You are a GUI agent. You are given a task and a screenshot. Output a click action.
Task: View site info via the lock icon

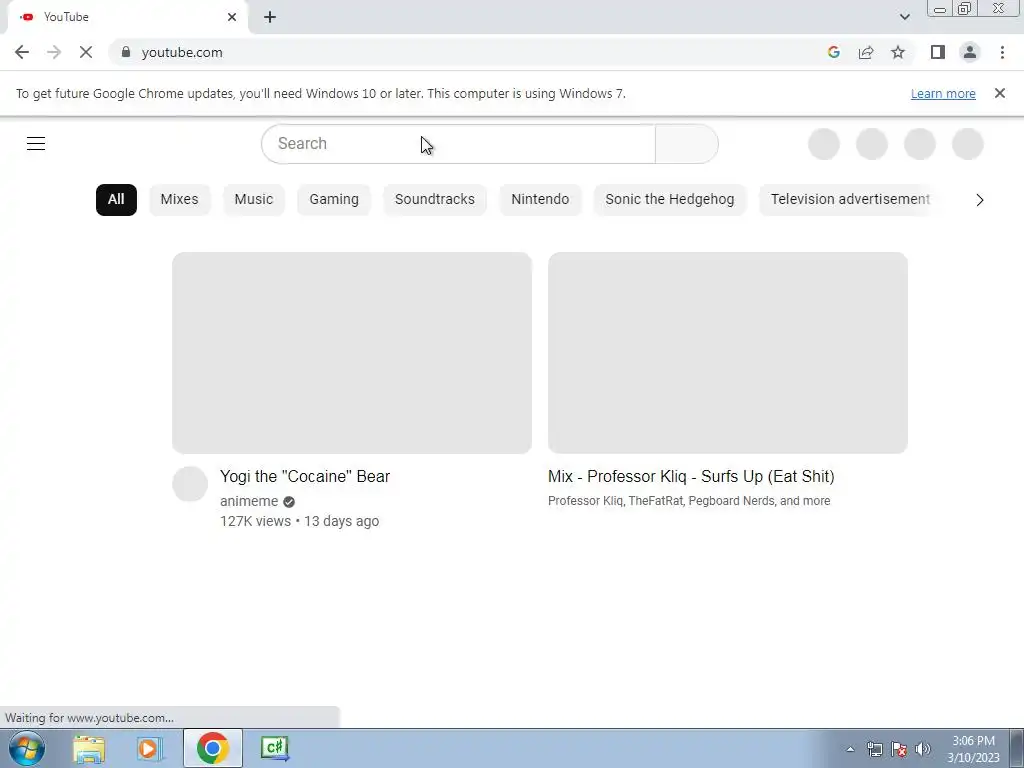126,52
